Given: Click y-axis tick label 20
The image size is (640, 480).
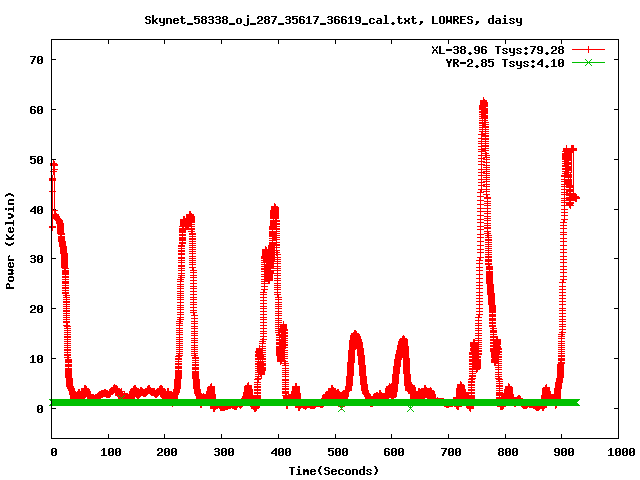Looking at the screenshot, I should click(36, 309).
